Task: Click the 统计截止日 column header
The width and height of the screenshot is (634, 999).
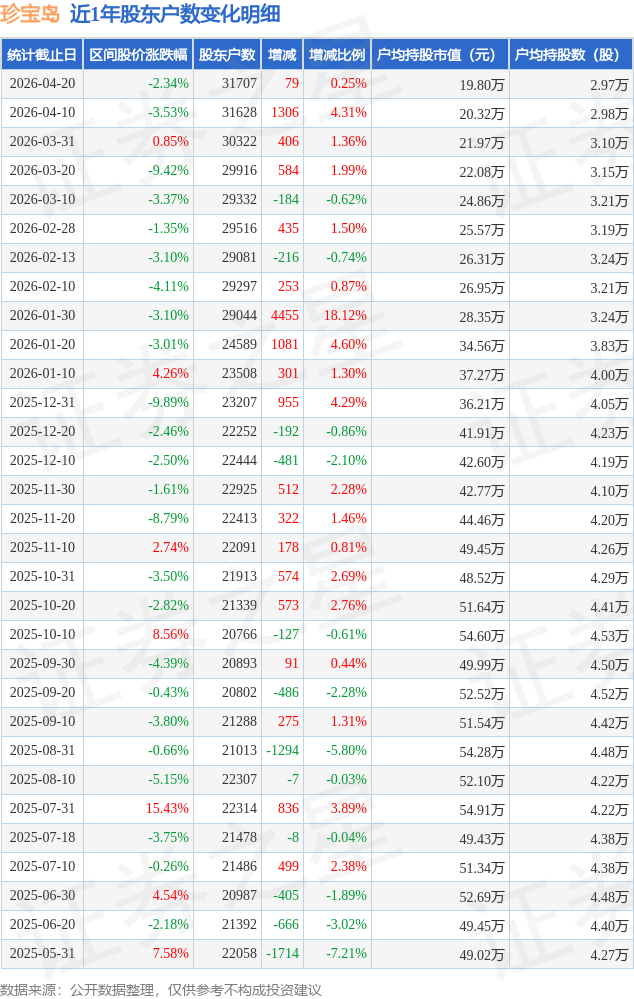Action: [x=42, y=55]
